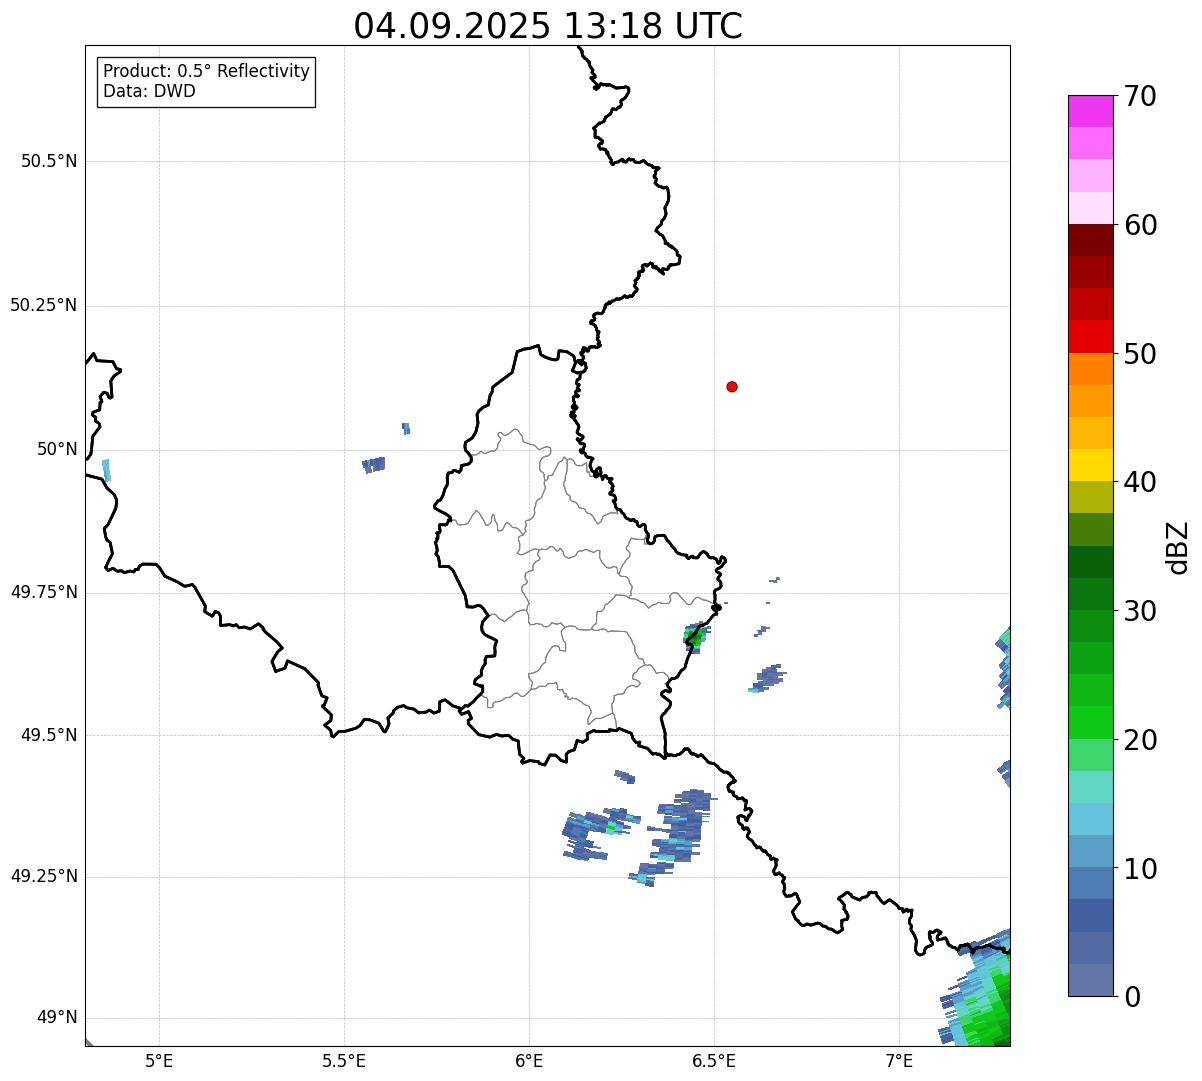Pick the dark maroon colorbar swatch below 60
The width and height of the screenshot is (1202, 1081).
(x=1090, y=240)
